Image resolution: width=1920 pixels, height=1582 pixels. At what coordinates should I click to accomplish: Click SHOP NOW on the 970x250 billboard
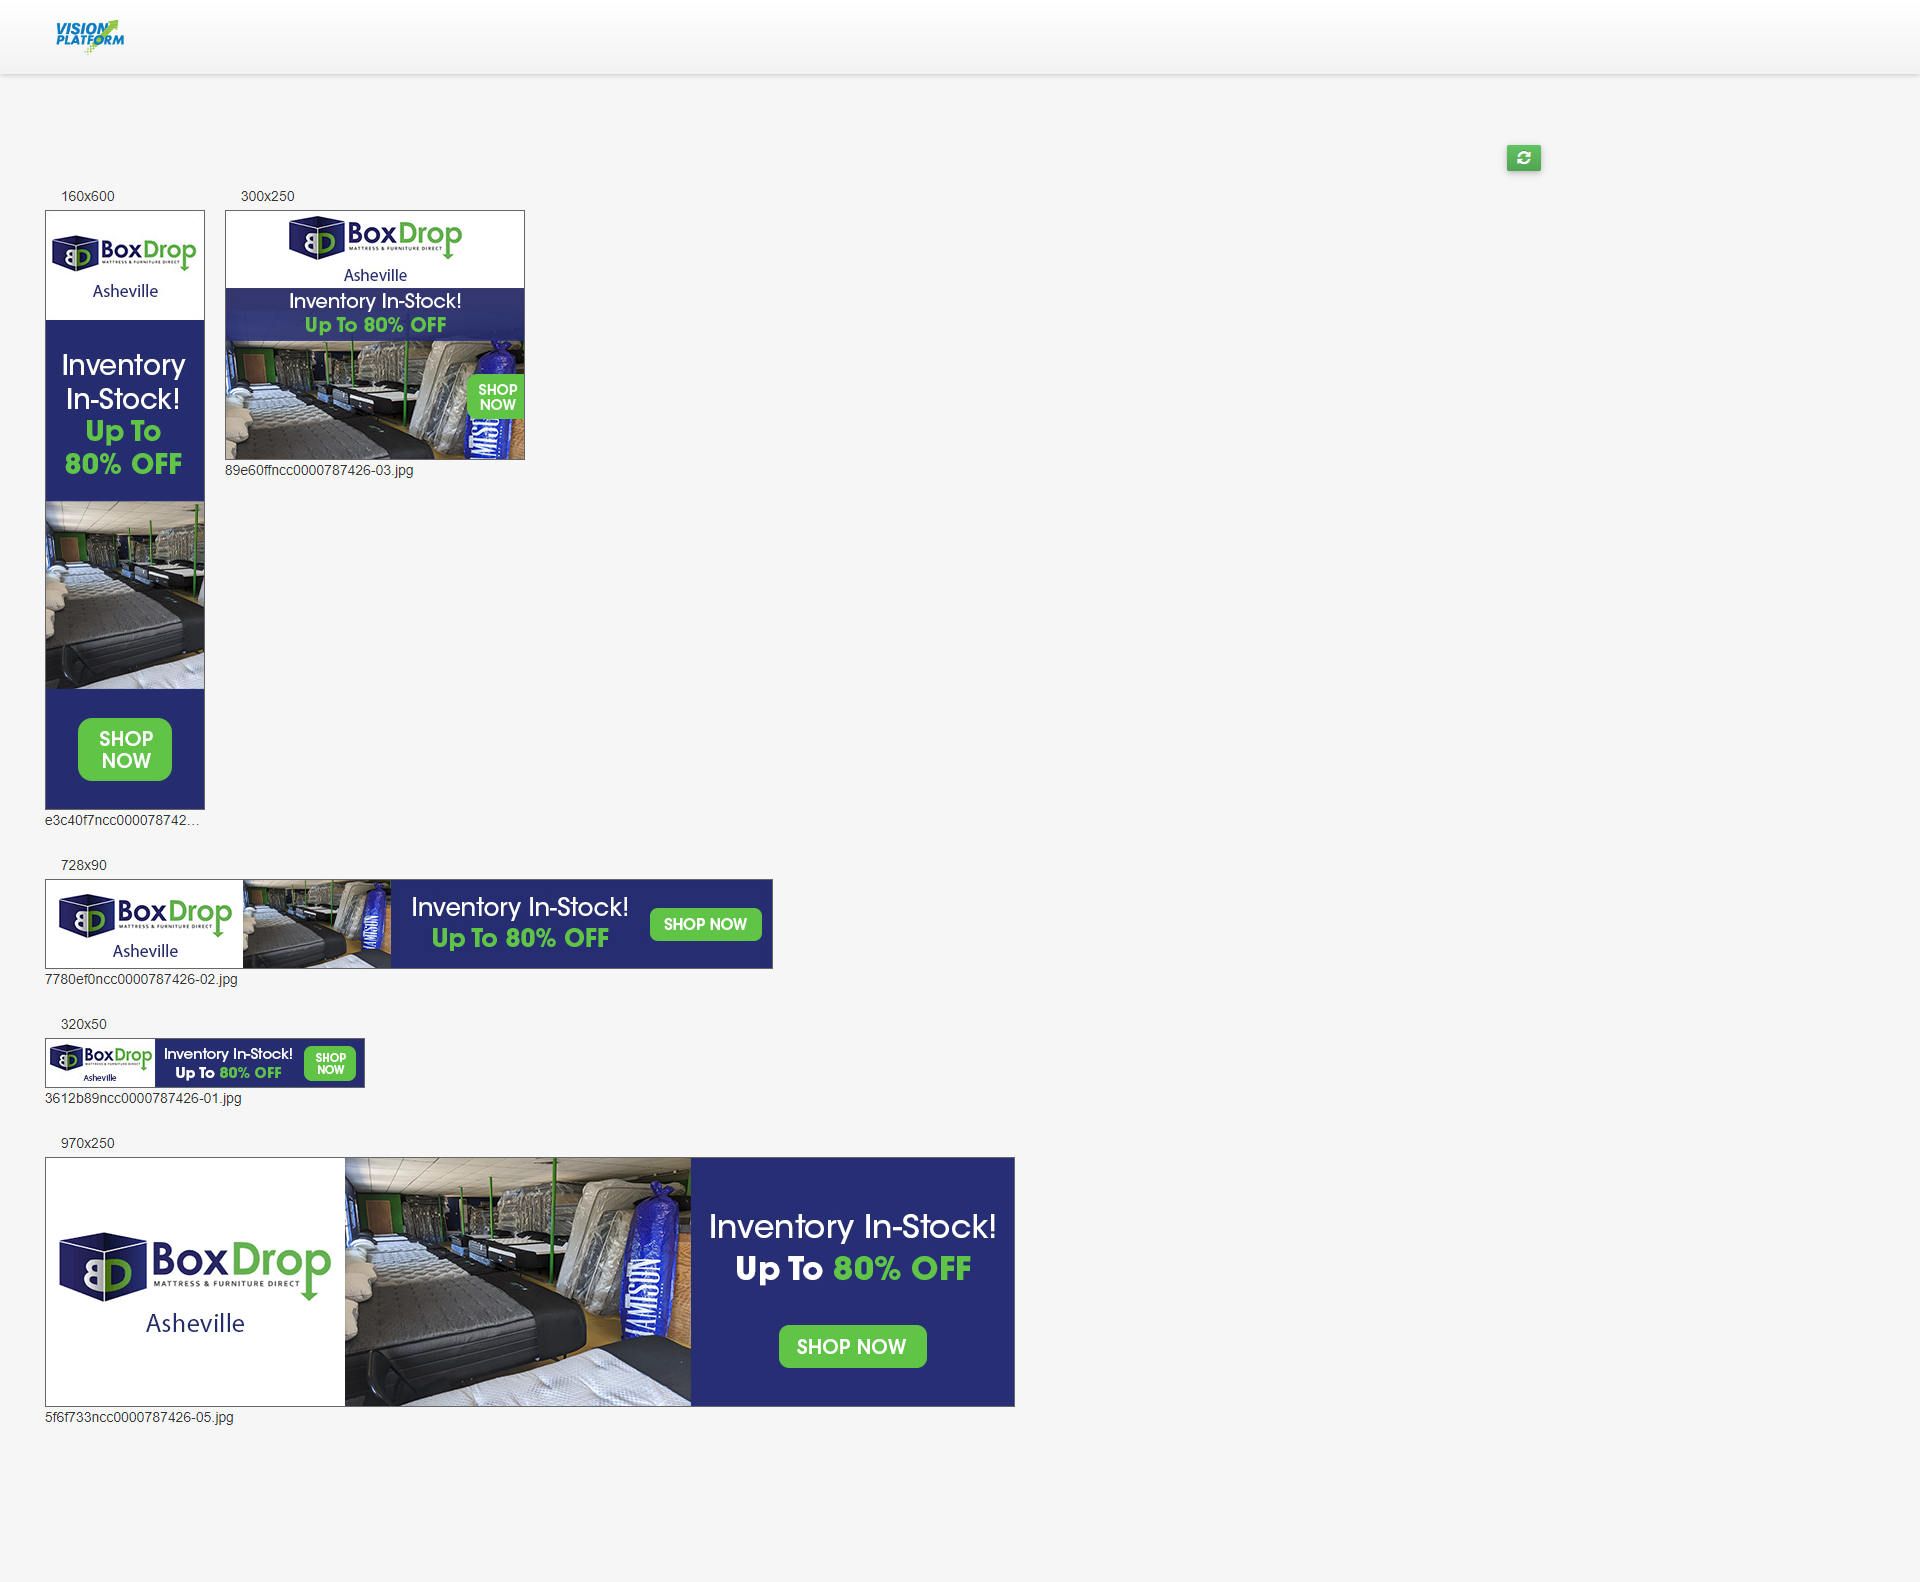[x=852, y=1346]
